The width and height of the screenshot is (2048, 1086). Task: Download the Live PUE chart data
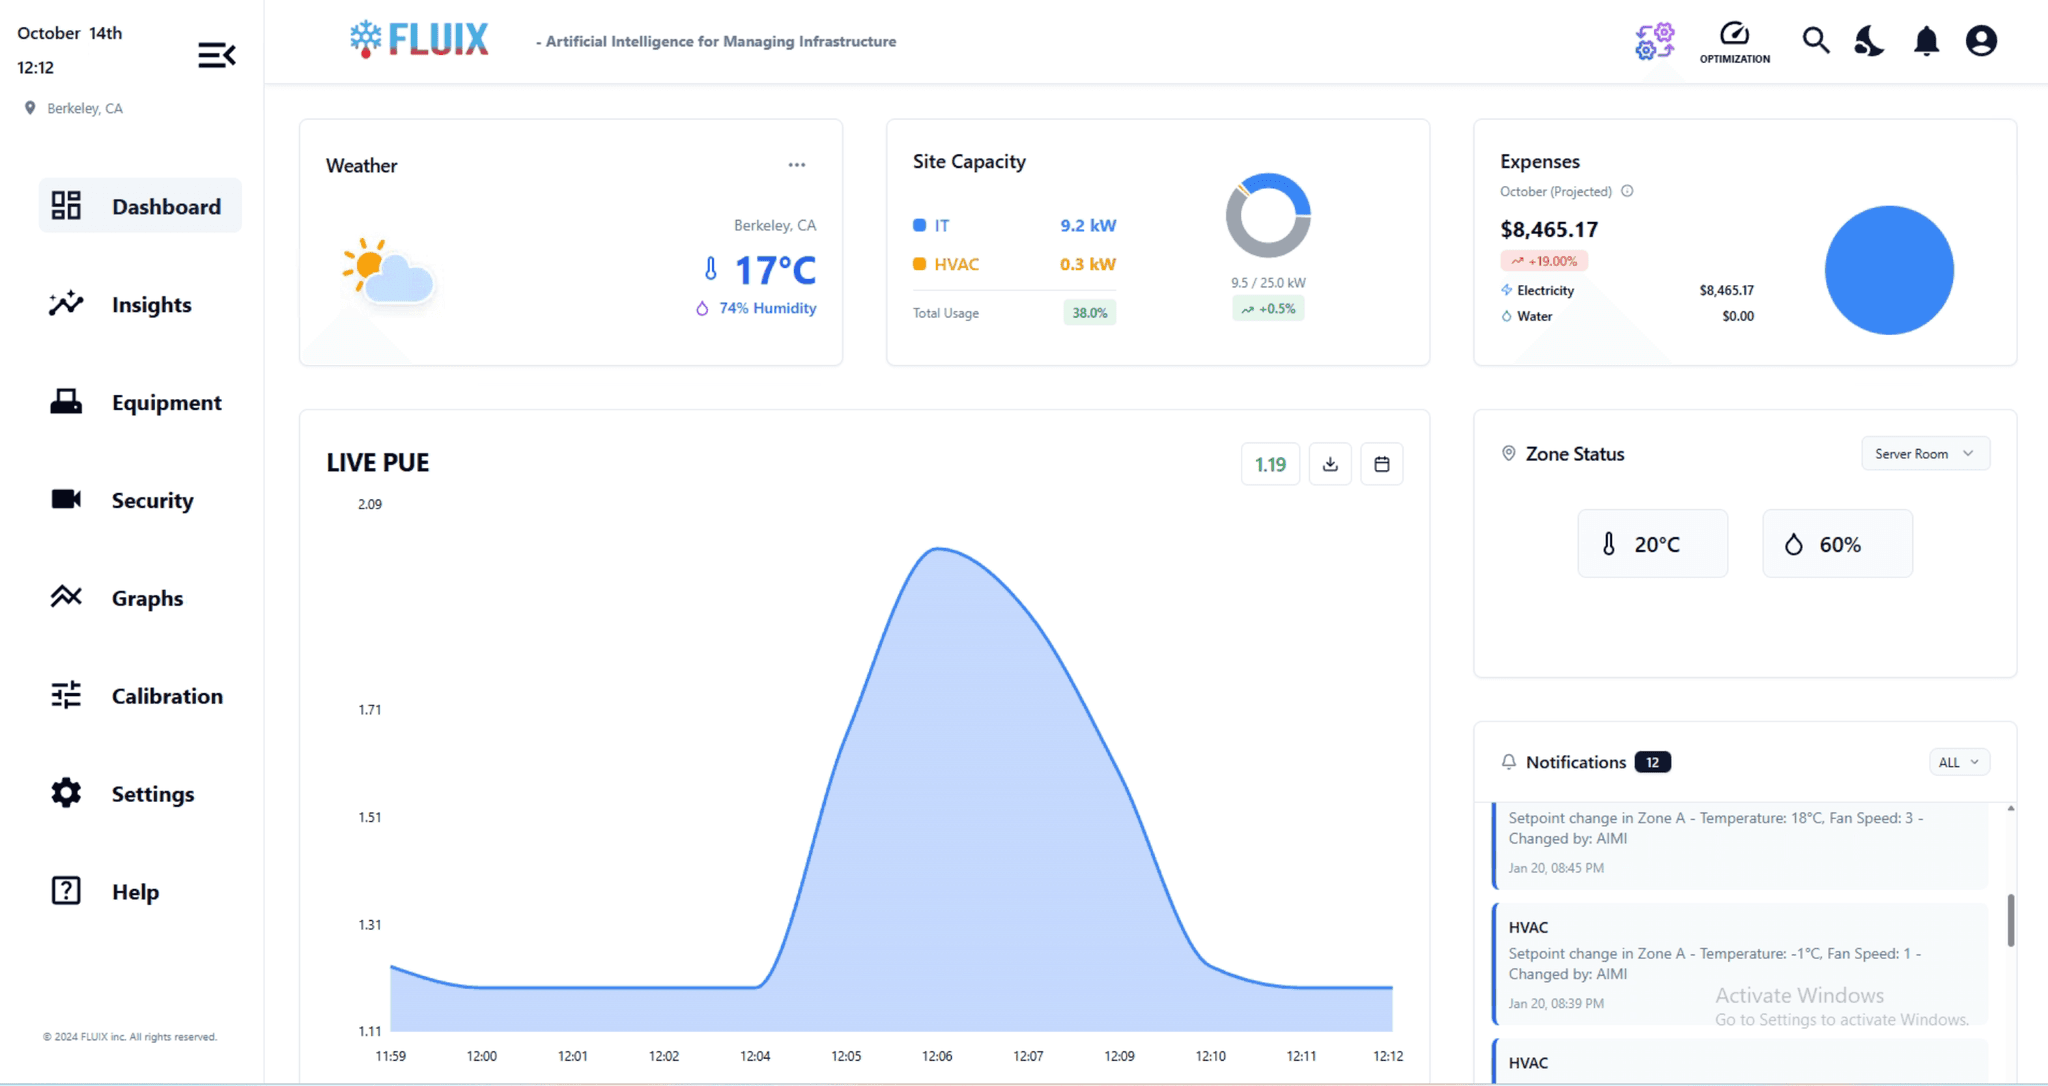1329,464
